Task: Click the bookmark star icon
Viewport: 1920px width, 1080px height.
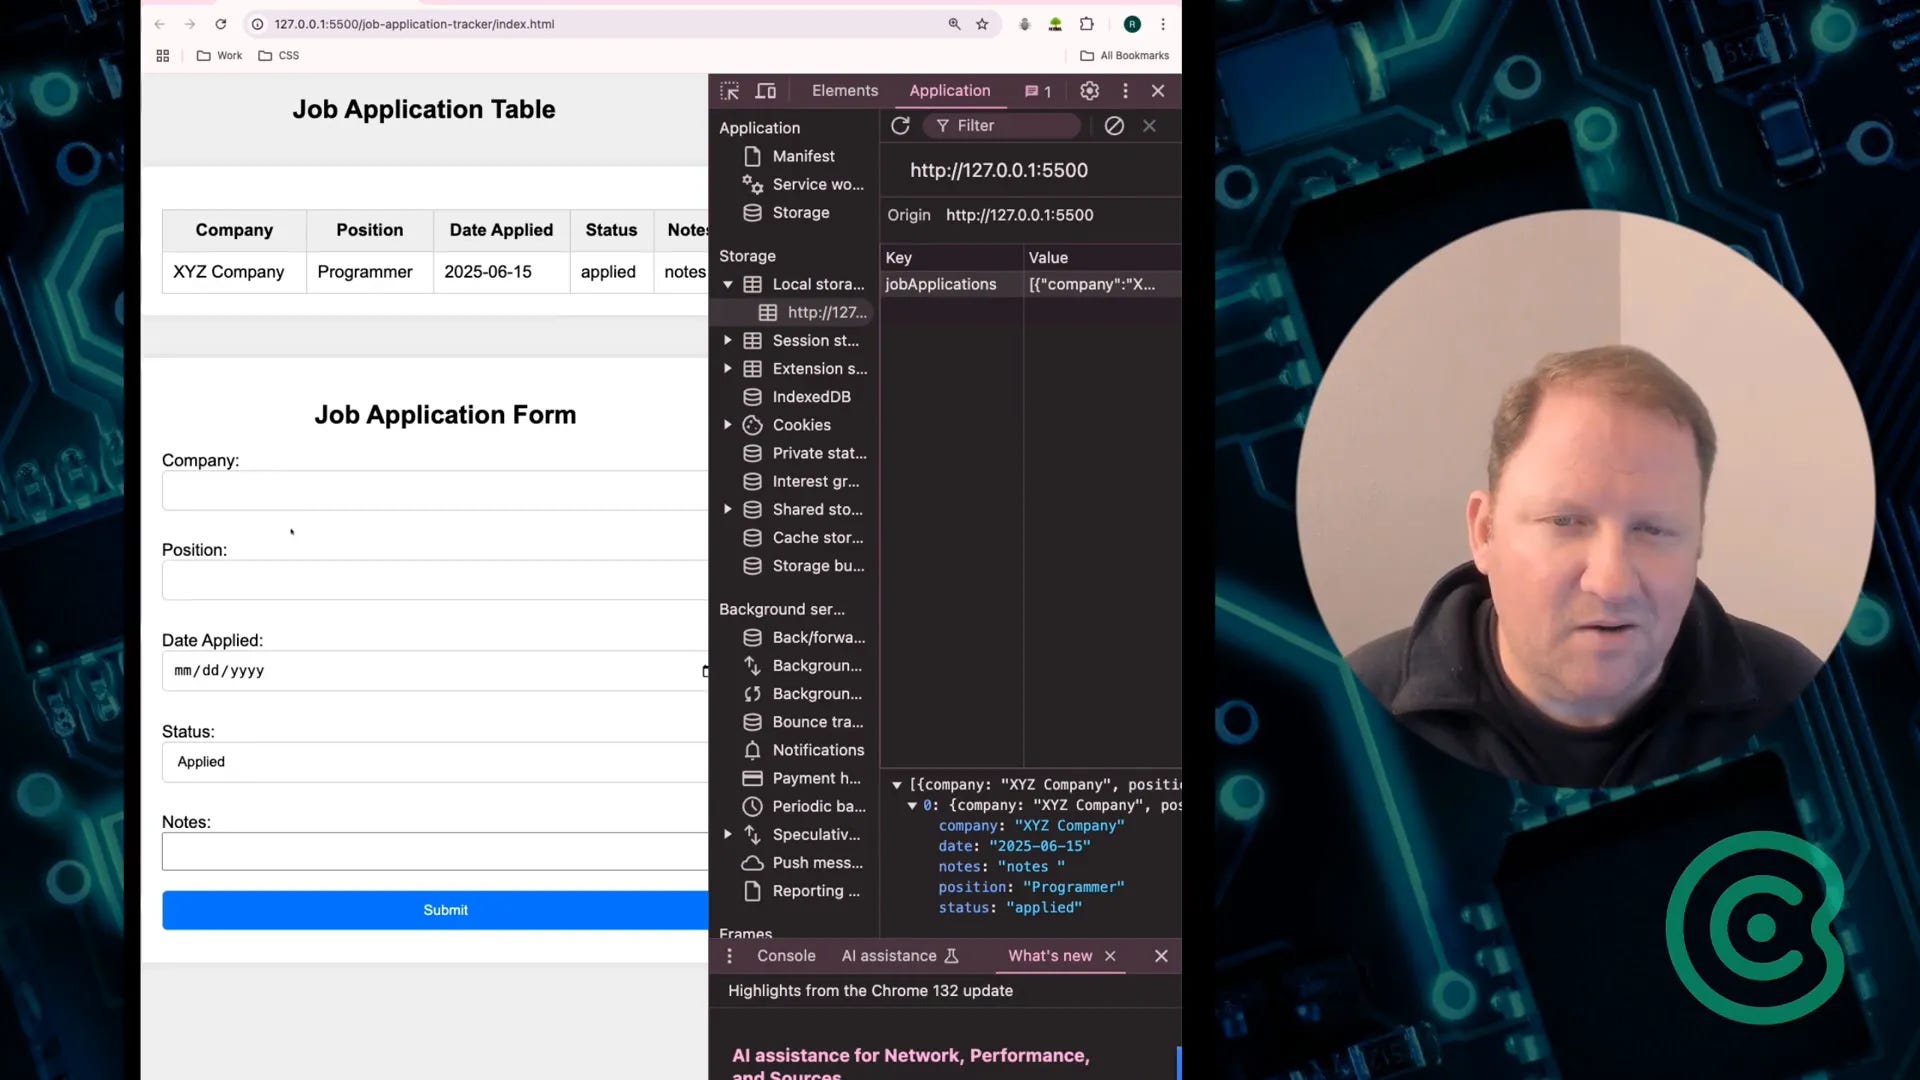Action: pos(982,24)
